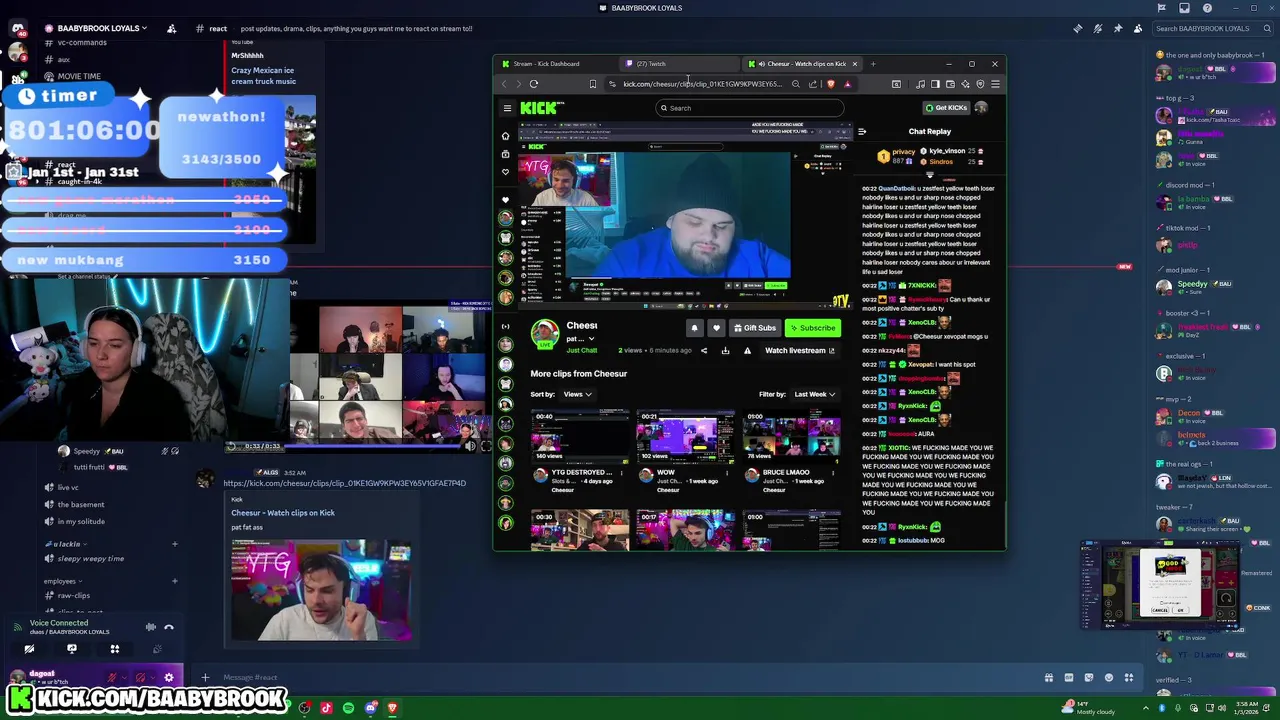The image size is (1280, 720).
Task: Open the raw-clips text channel
Action: tap(74, 595)
